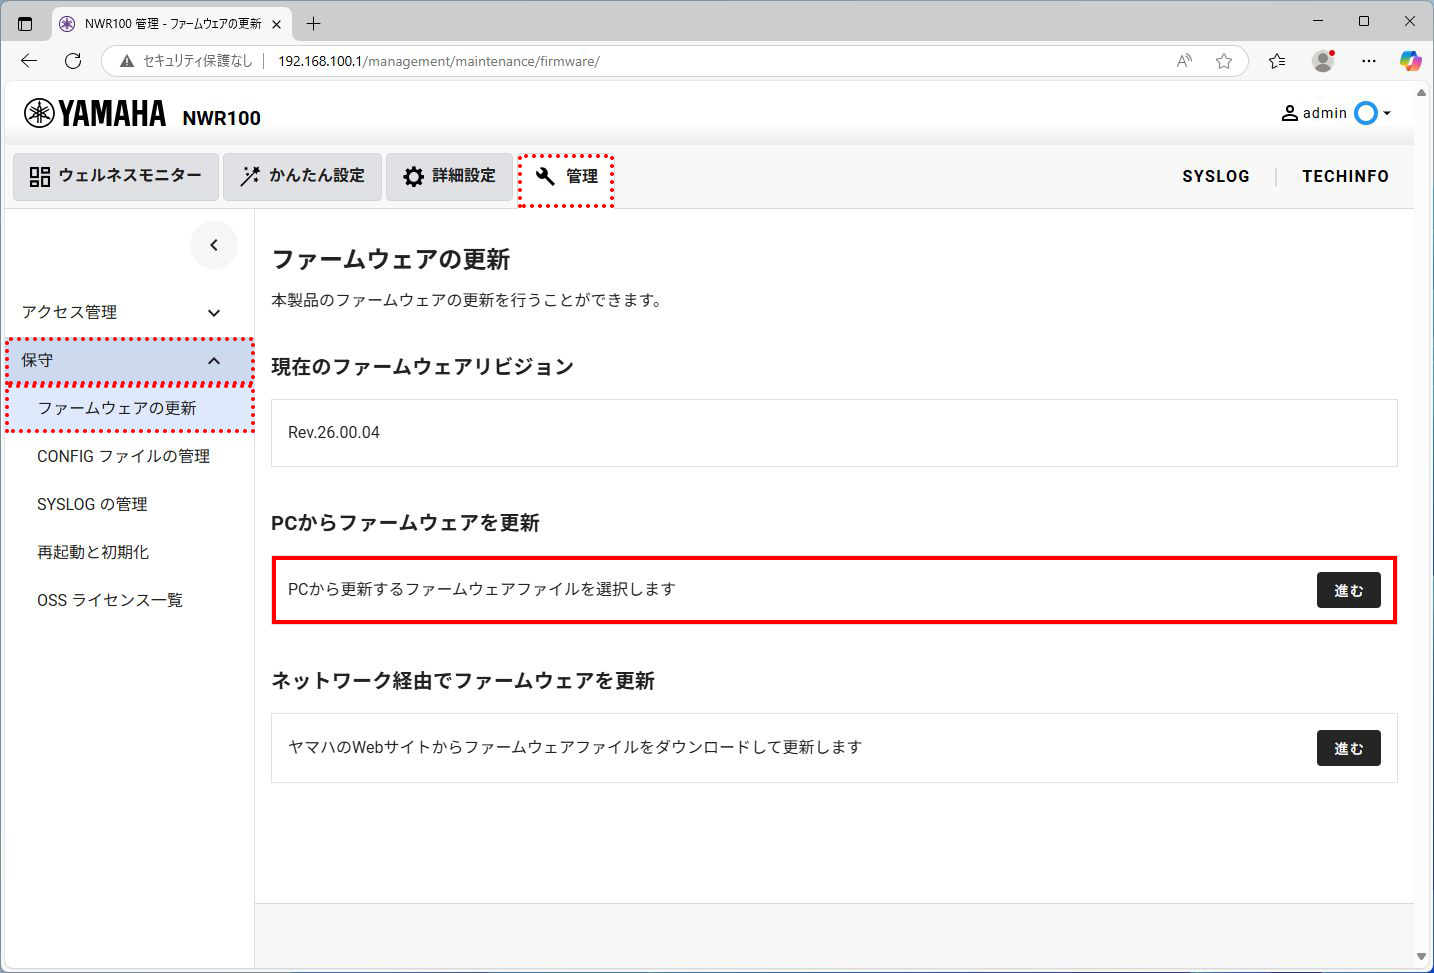
Task: Switch to the SYSLOG view
Action: pos(1216,176)
